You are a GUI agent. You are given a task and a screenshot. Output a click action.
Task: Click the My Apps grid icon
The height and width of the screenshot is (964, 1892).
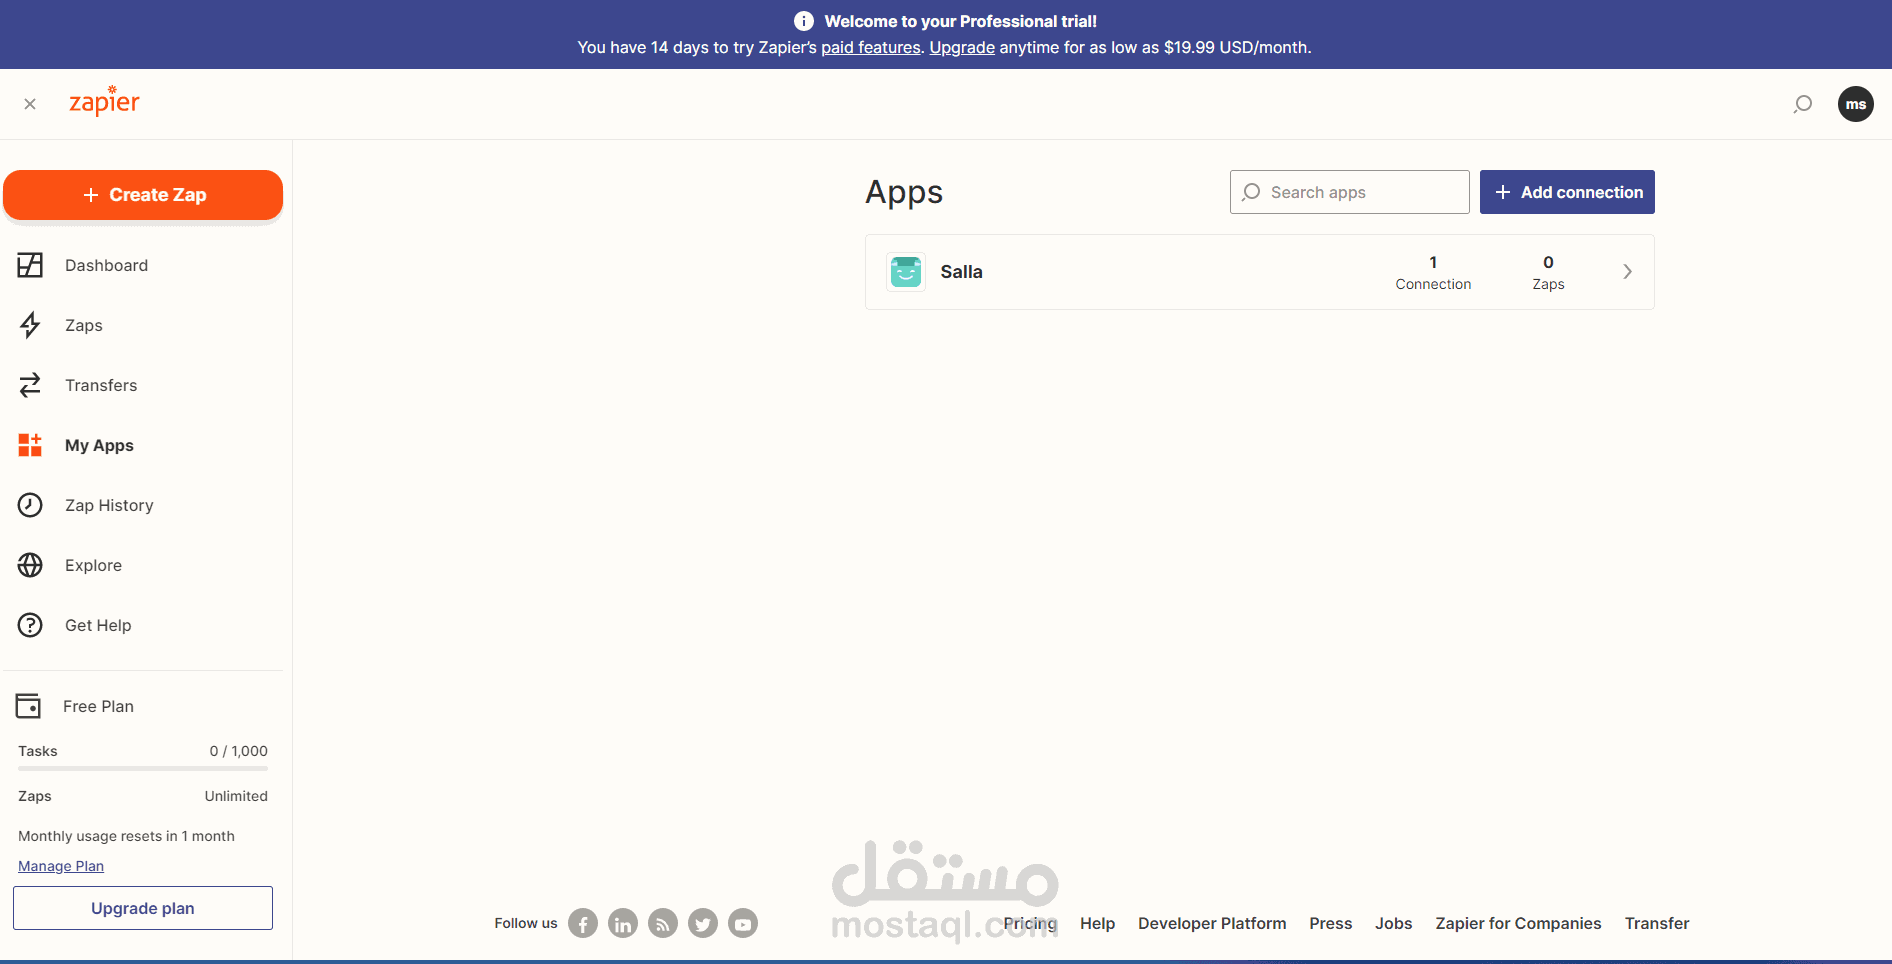(30, 445)
